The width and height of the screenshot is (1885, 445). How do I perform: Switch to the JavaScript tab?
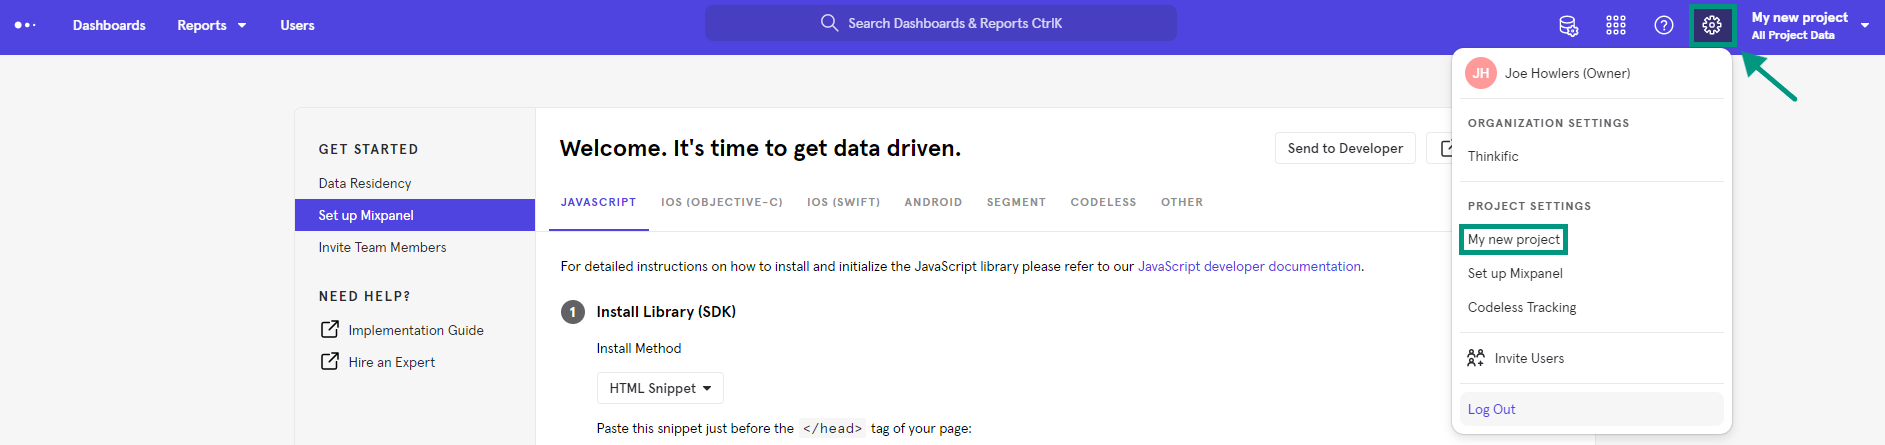pos(599,202)
